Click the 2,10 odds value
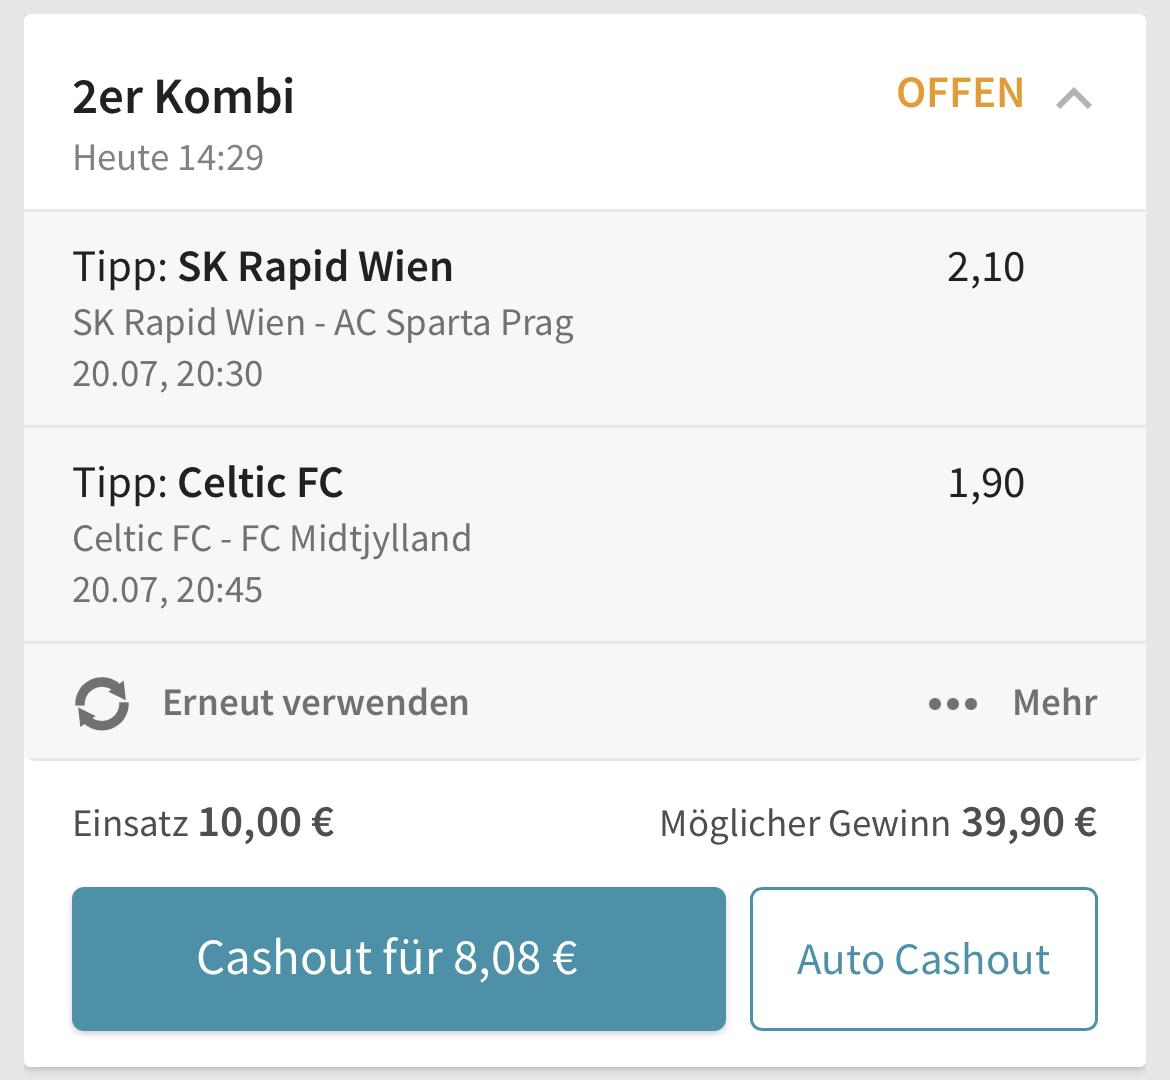This screenshot has height=1080, width=1170. [985, 267]
